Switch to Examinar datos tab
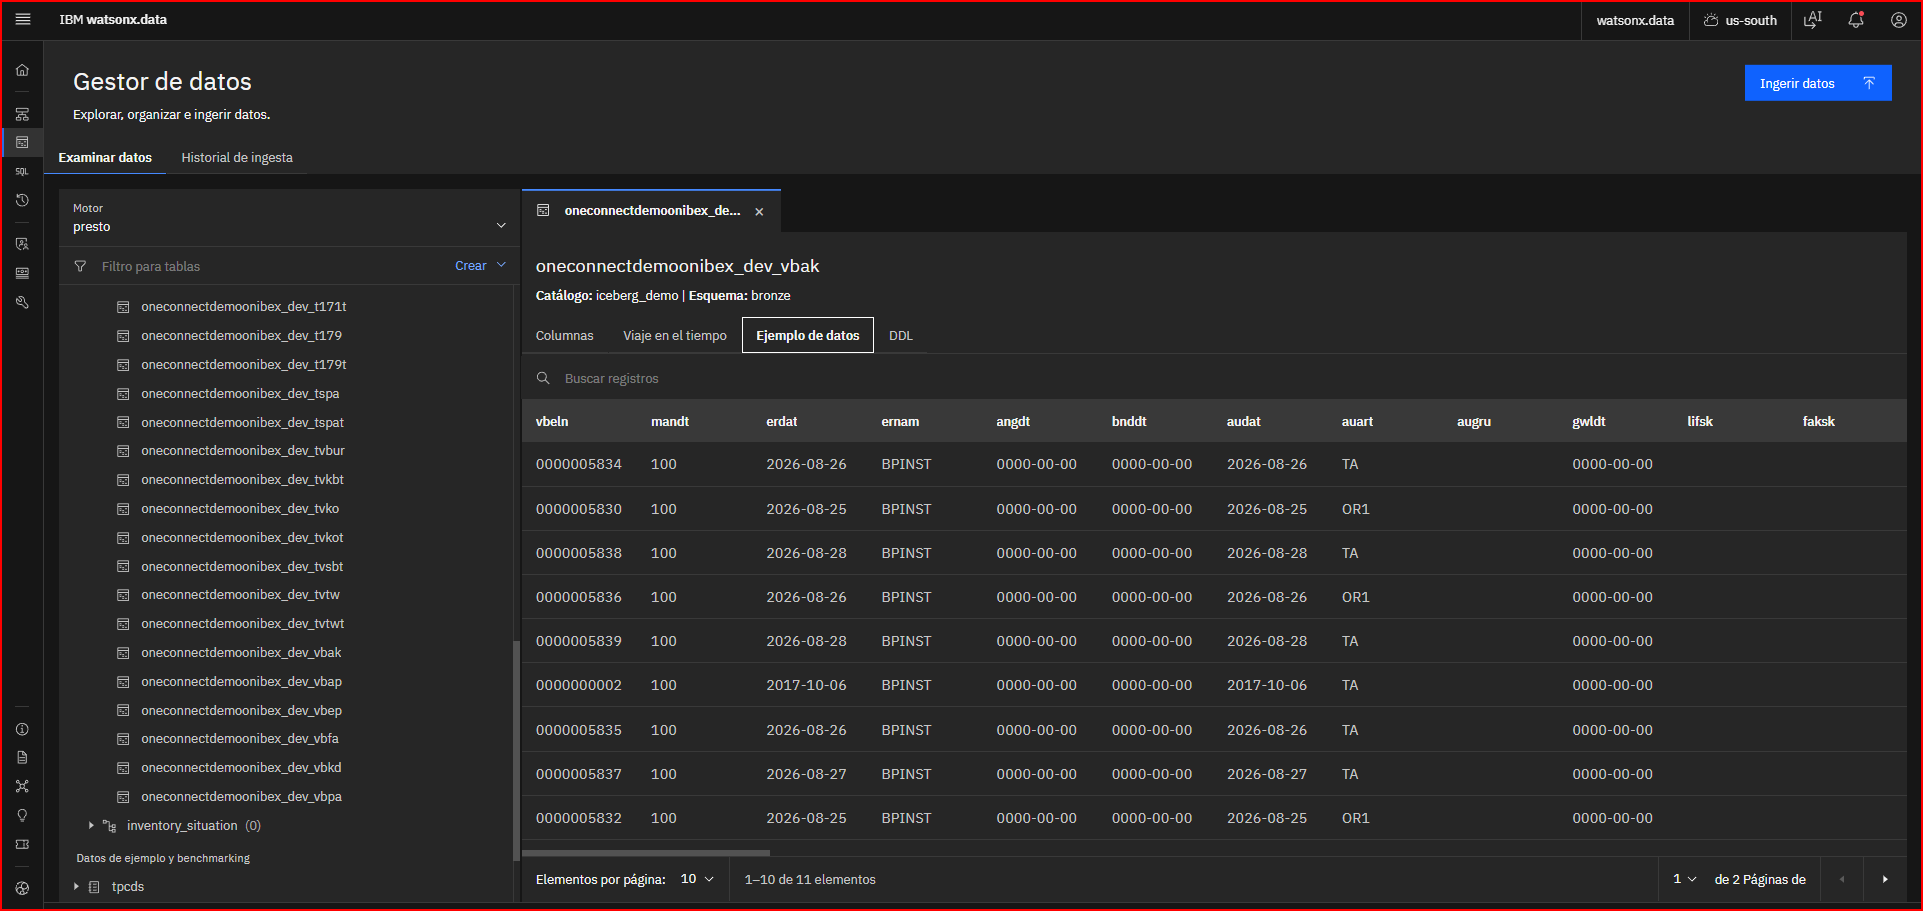Image resolution: width=1923 pixels, height=911 pixels. pos(105,158)
